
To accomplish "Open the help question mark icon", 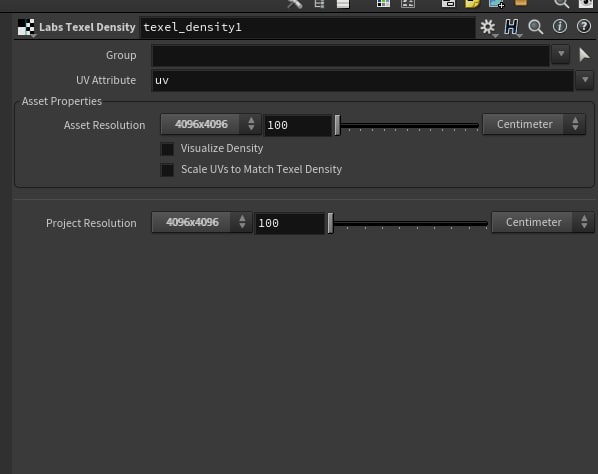I will point(584,27).
